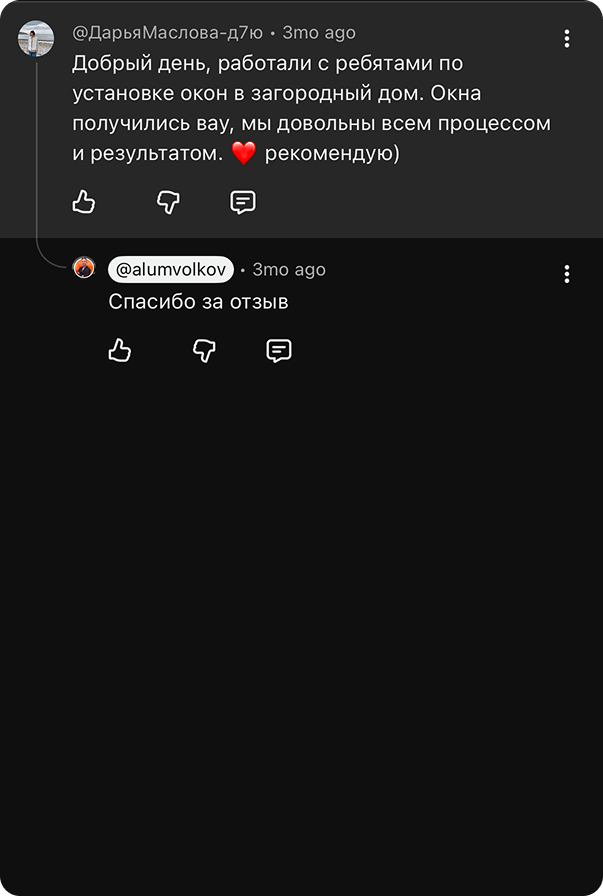The width and height of the screenshot is (603, 896).
Task: Like Дарья Маслова's comment with thumbs up
Action: (x=83, y=202)
